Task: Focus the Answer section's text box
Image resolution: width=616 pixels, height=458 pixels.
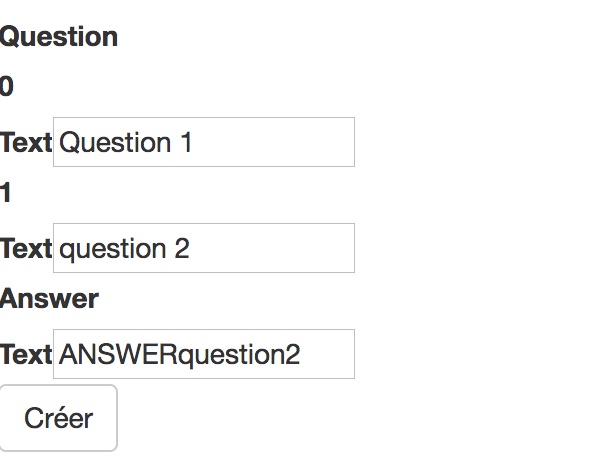Action: click(x=204, y=354)
